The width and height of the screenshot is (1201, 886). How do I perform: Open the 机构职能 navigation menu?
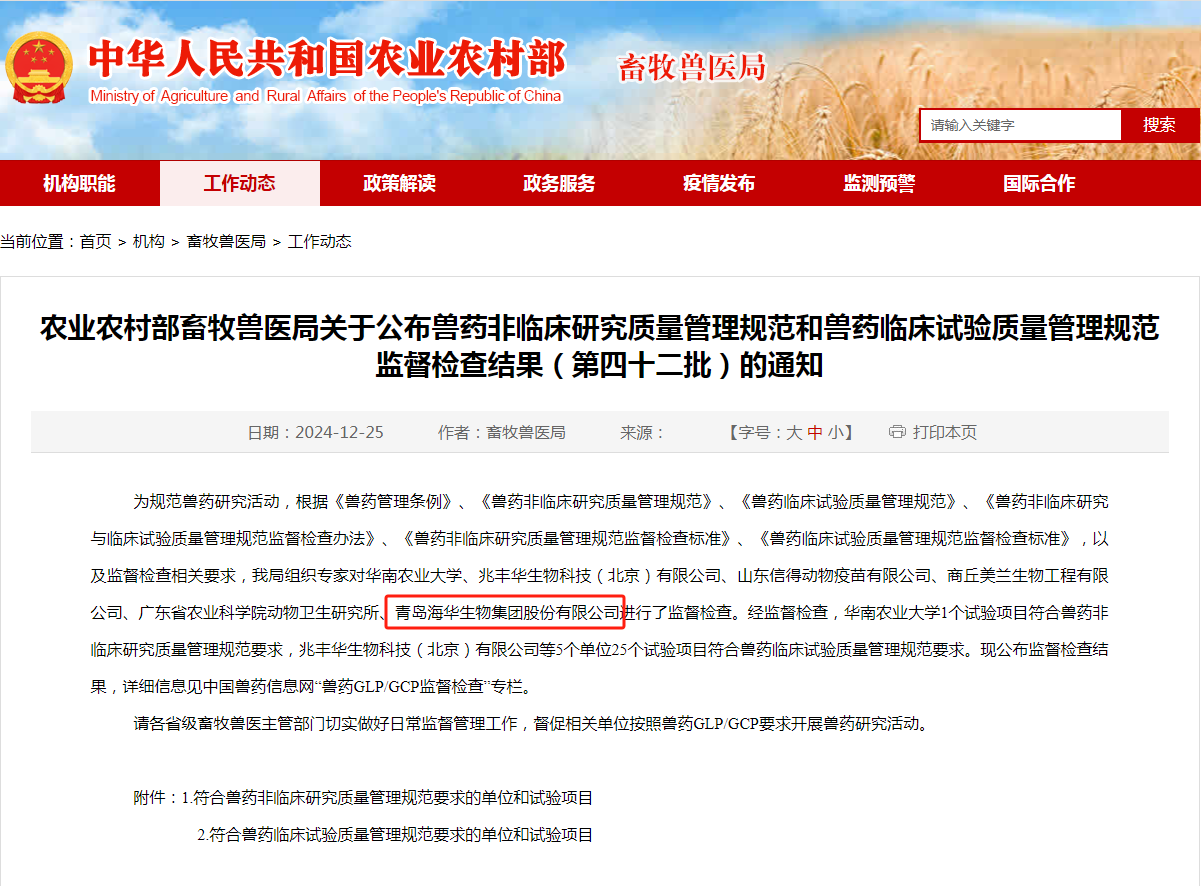click(x=79, y=183)
